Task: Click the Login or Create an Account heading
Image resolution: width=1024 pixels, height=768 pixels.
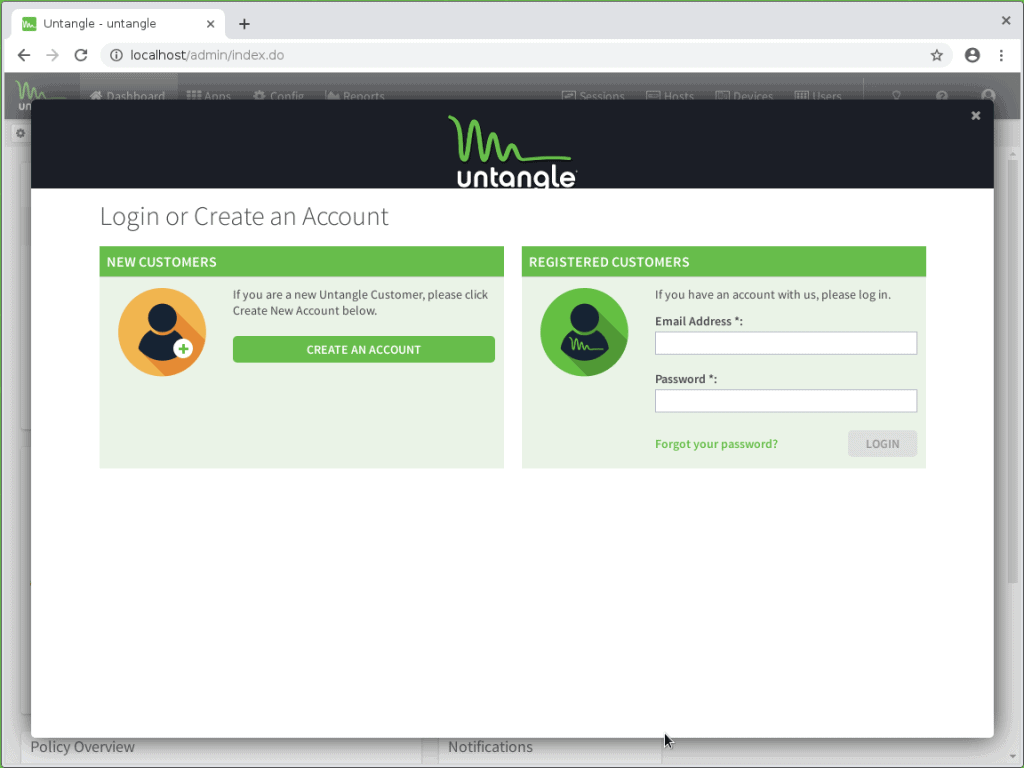Action: coord(244,216)
